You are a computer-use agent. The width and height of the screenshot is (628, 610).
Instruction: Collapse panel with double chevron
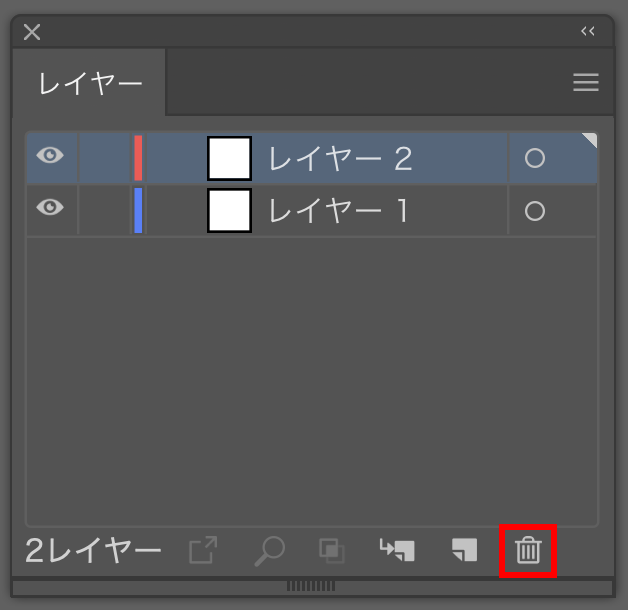click(x=588, y=31)
